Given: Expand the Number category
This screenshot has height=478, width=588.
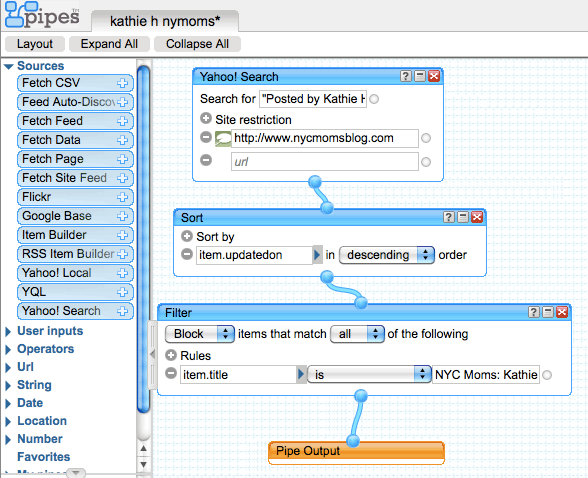Looking at the screenshot, I should [8, 439].
